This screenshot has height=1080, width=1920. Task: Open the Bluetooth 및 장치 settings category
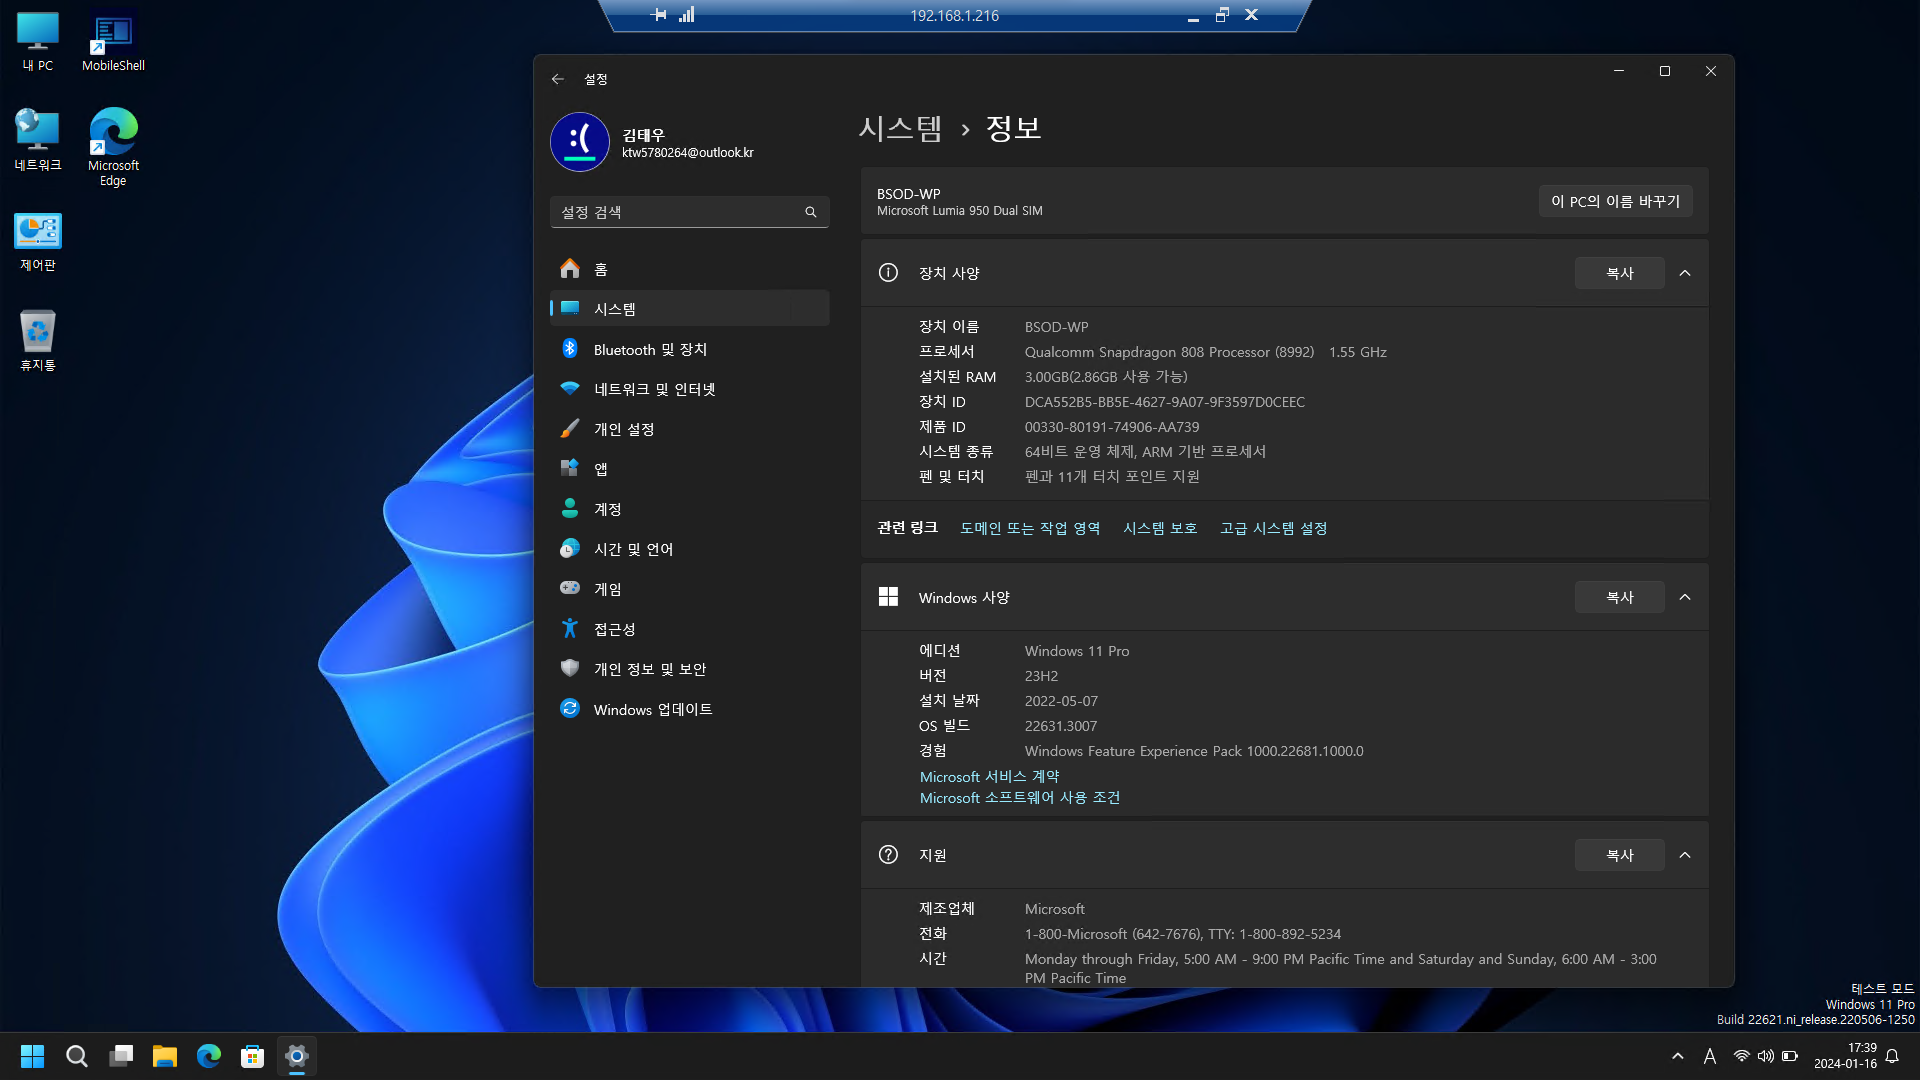[650, 349]
